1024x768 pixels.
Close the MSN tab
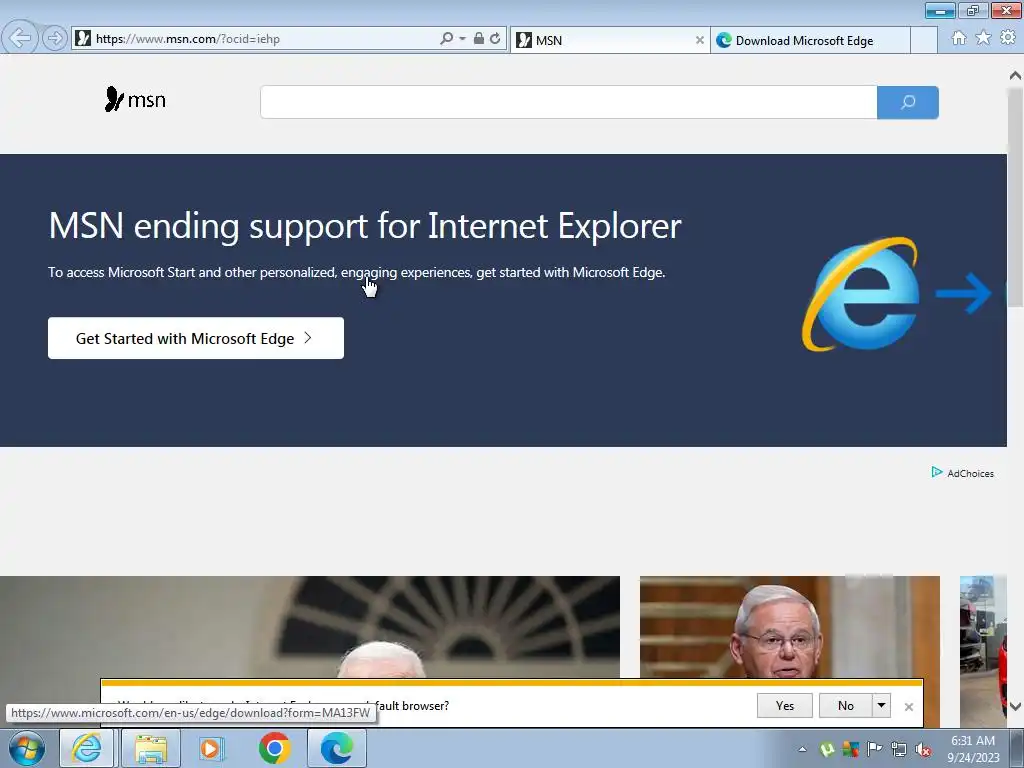[700, 40]
